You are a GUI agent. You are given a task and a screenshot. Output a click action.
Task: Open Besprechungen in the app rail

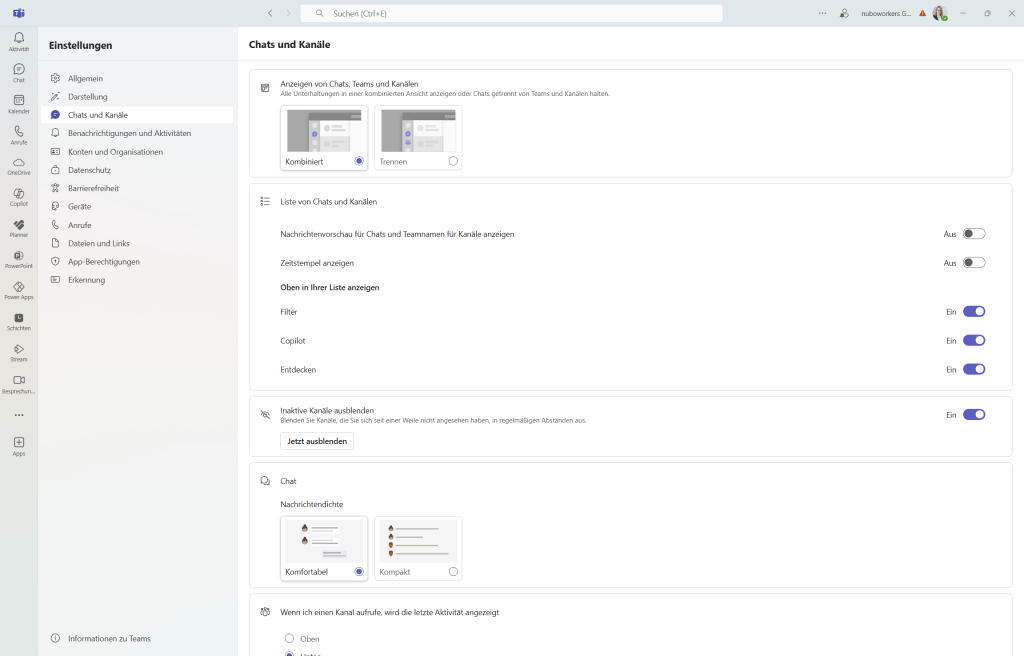pos(19,384)
